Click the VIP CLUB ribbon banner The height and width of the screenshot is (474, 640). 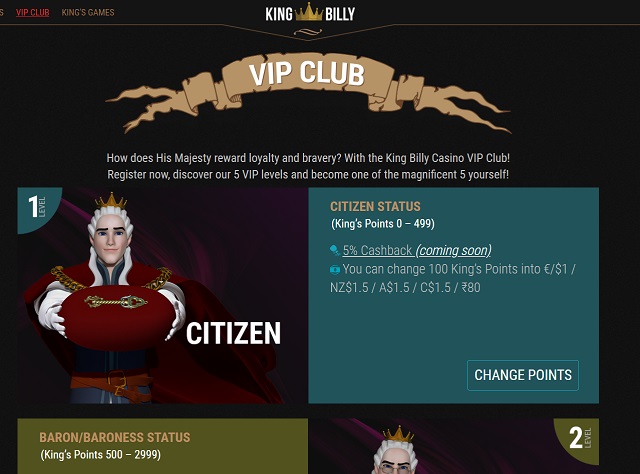[307, 92]
